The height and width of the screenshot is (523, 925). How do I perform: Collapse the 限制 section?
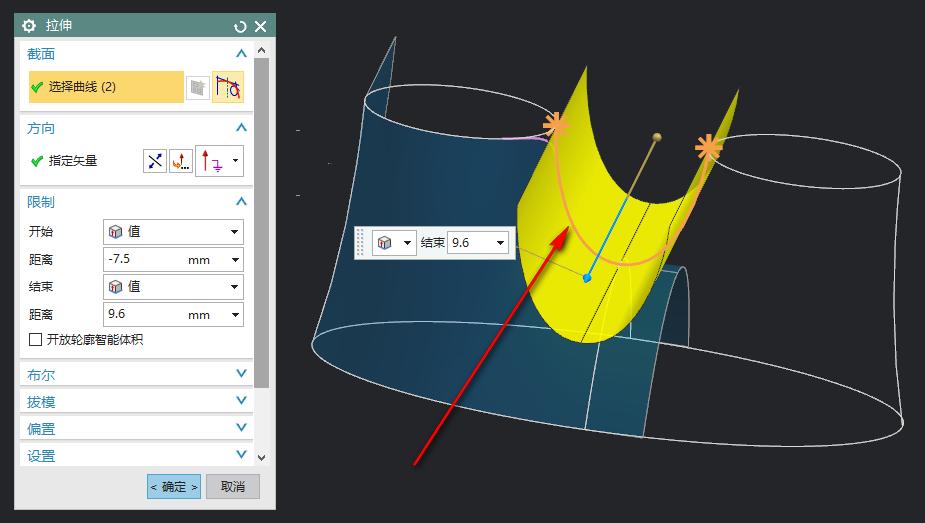tap(241, 201)
